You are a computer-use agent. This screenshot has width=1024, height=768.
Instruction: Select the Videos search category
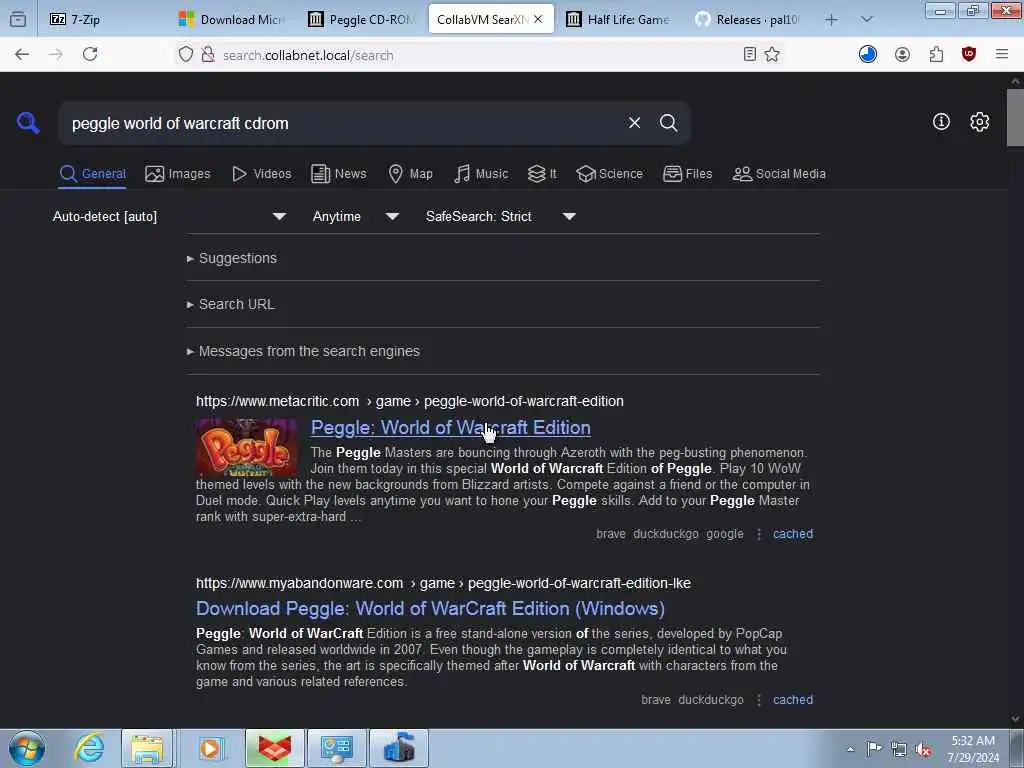[262, 174]
